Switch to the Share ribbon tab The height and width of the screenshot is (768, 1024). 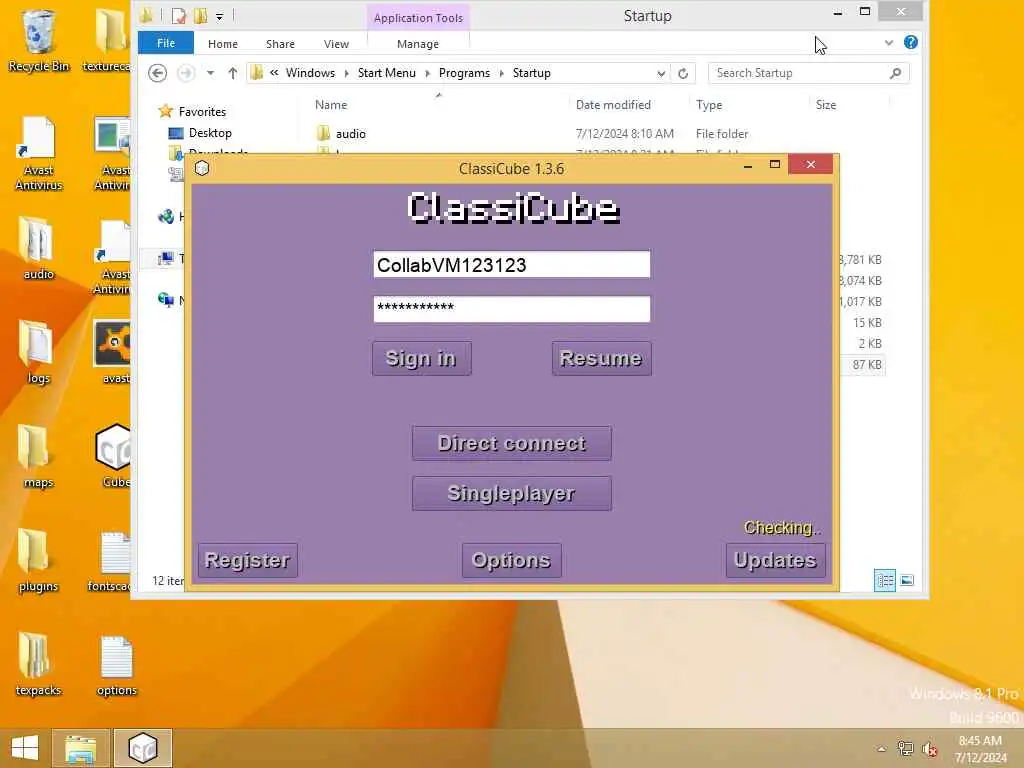click(280, 44)
